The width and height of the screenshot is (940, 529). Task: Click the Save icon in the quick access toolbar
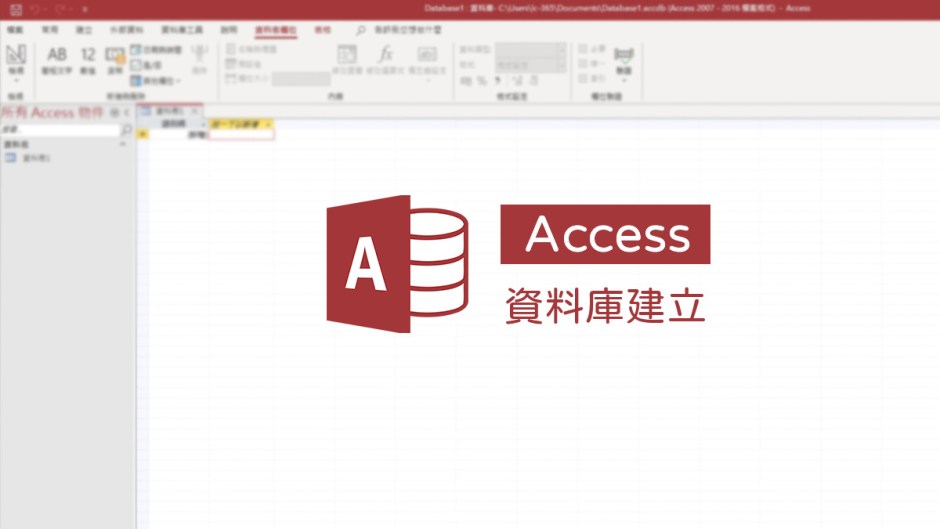(x=14, y=8)
